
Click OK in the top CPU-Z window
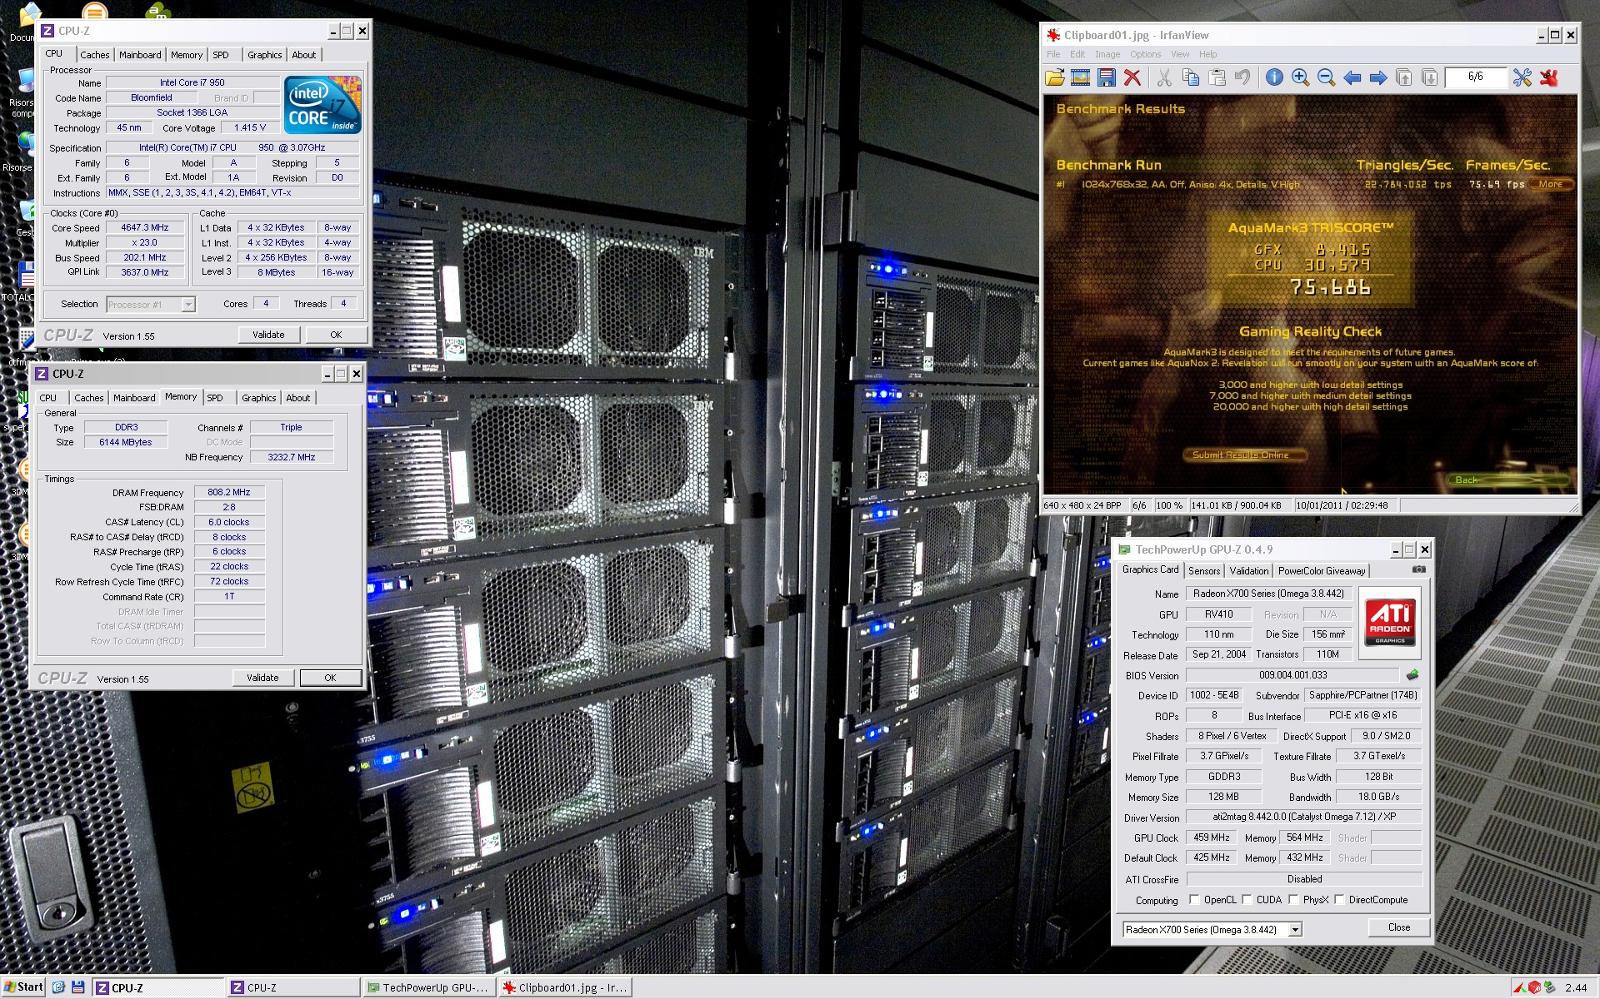pos(336,335)
